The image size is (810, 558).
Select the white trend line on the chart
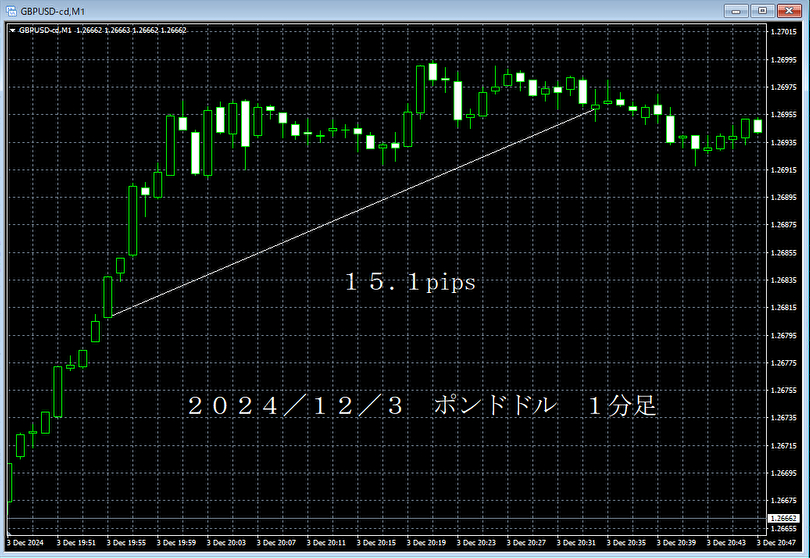pos(353,212)
